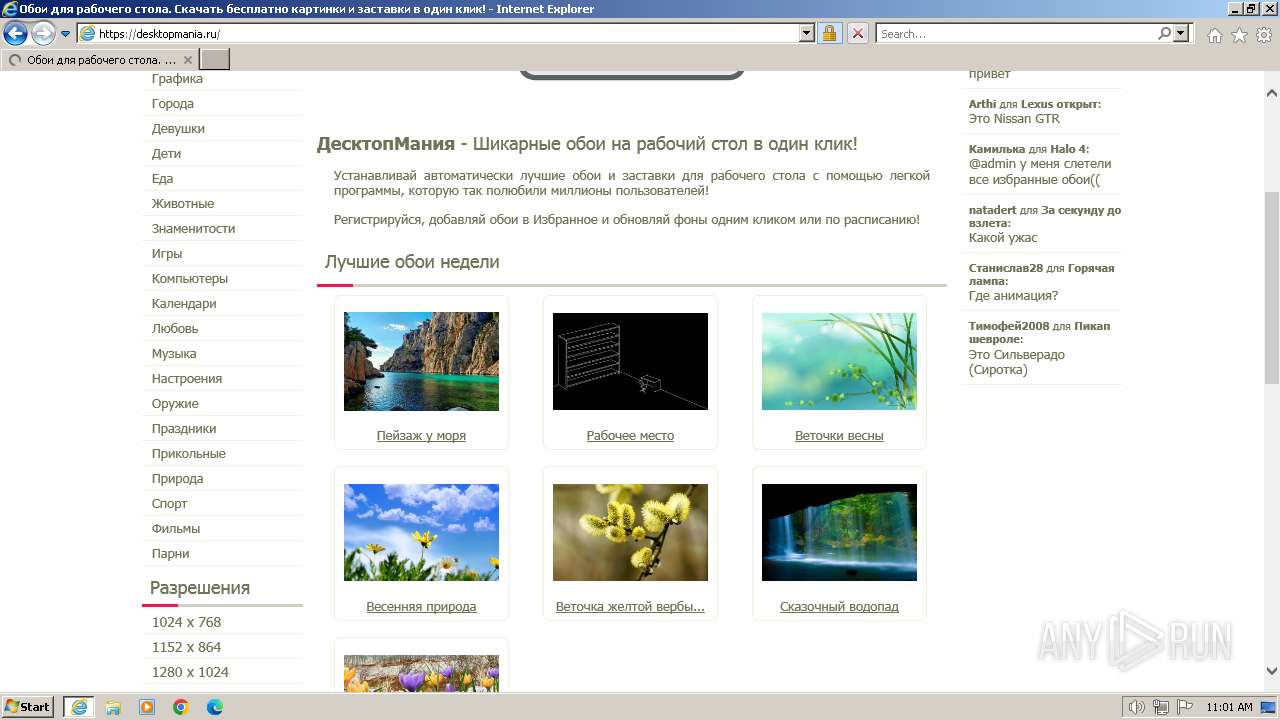Go to the Игры category

coord(167,254)
